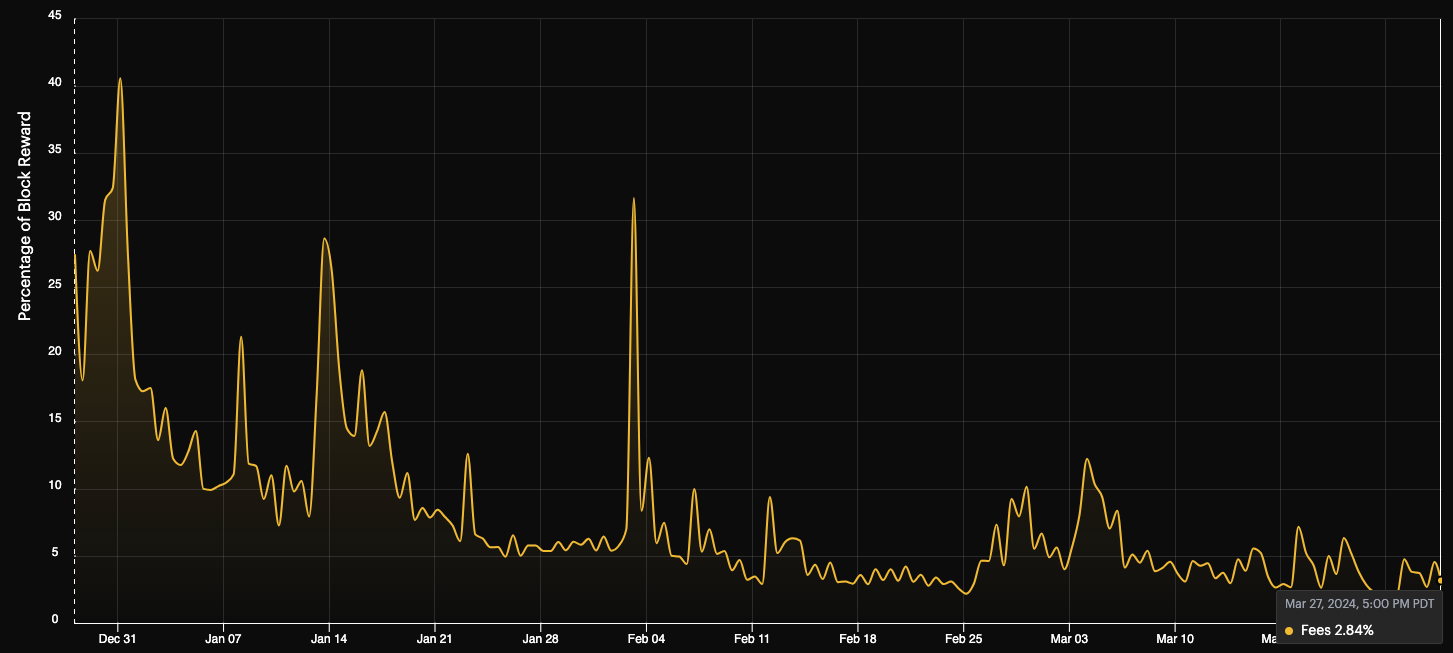Viewport: 1453px width, 653px height.
Task: Click the "Feb 18" x-axis label
Action: pyautogui.click(x=858, y=638)
